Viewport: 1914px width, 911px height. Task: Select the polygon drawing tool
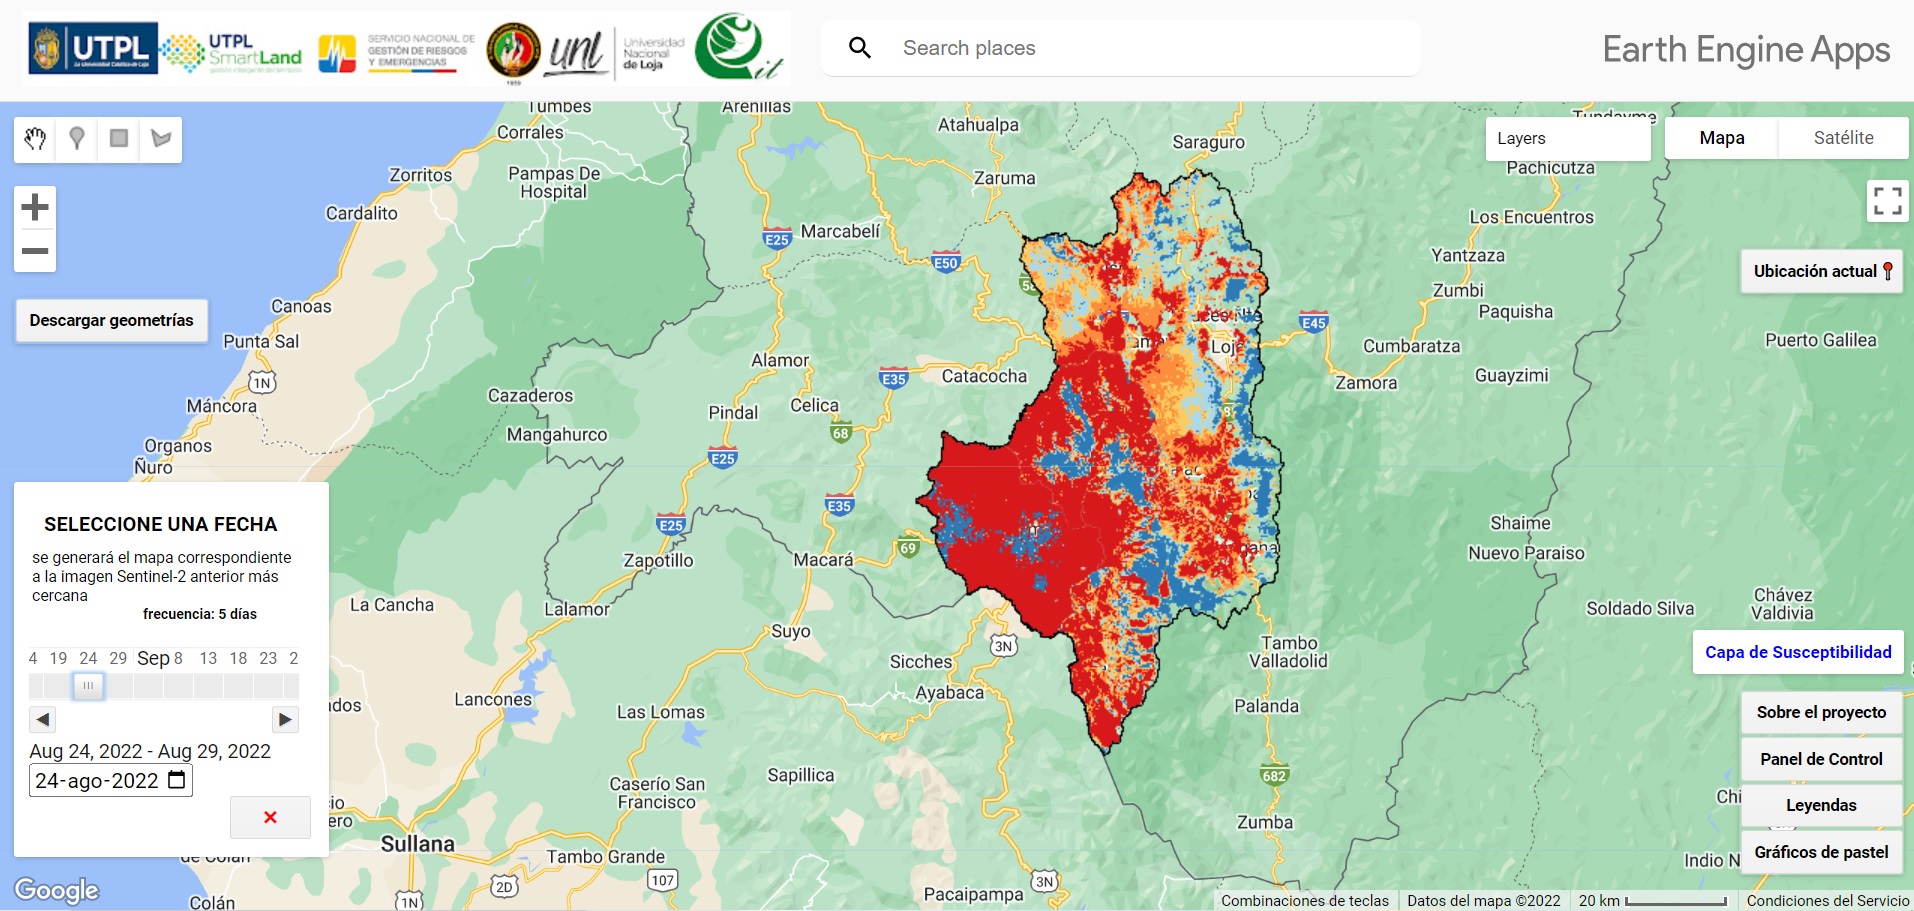pyautogui.click(x=160, y=139)
